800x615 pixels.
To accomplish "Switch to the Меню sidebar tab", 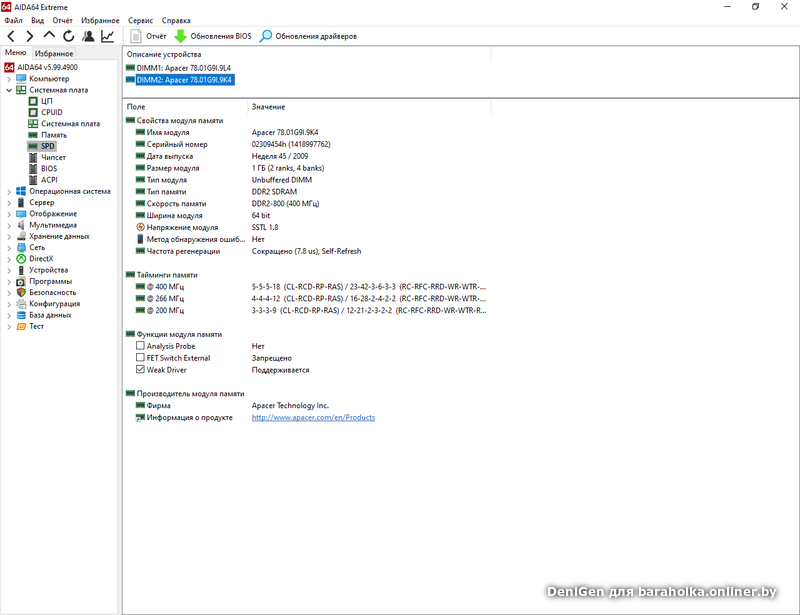I will pos(15,53).
